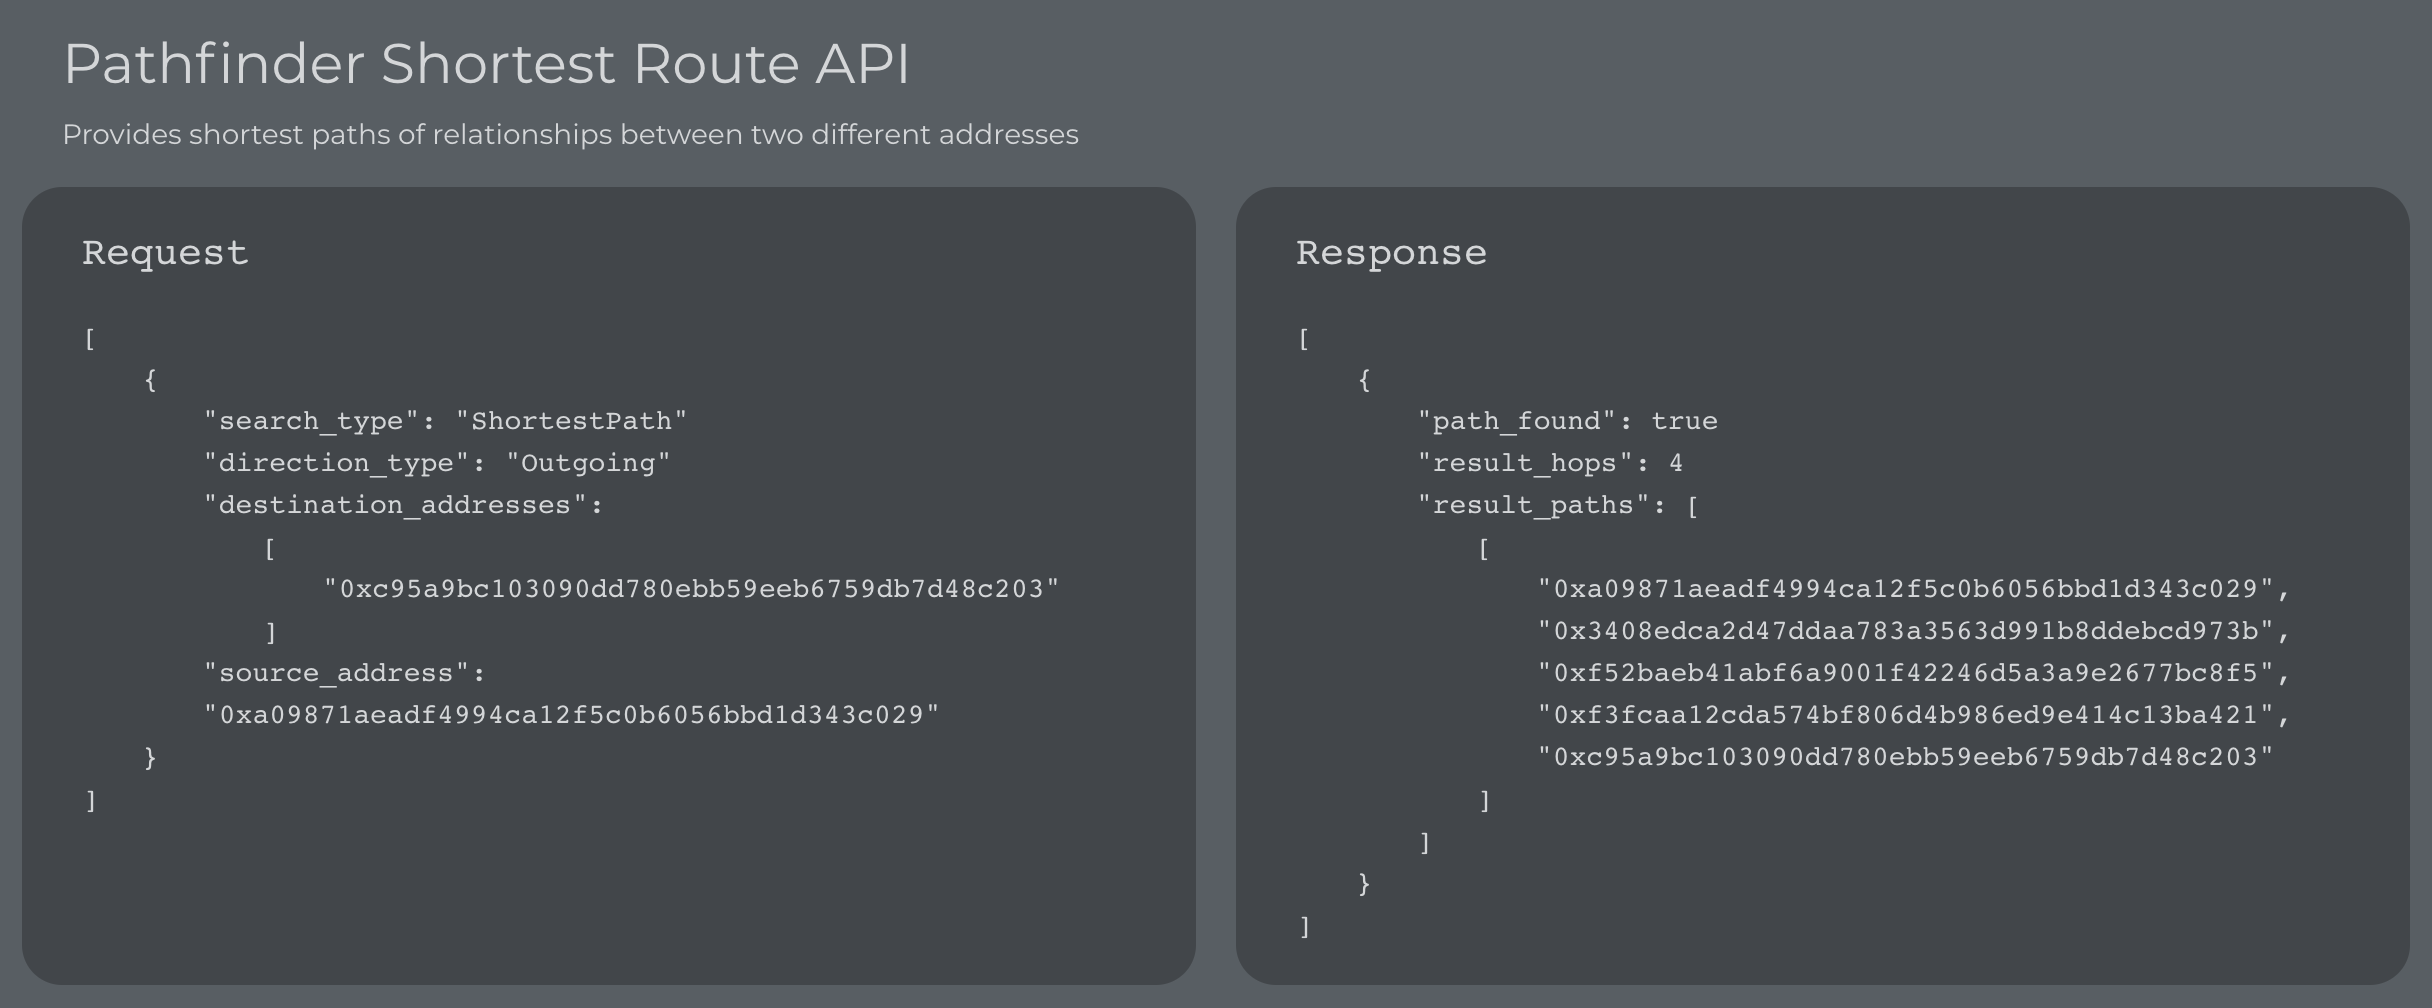
Task: Select the destination address in the Request panel
Action: [x=691, y=589]
